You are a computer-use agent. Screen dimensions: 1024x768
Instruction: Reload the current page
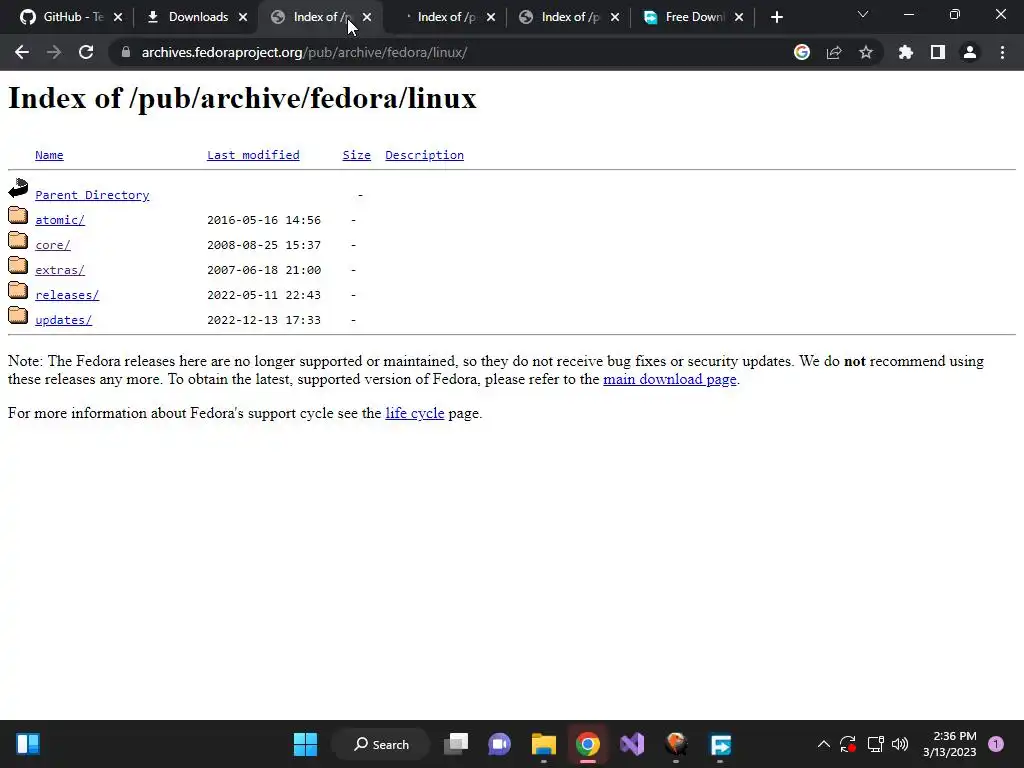86,52
